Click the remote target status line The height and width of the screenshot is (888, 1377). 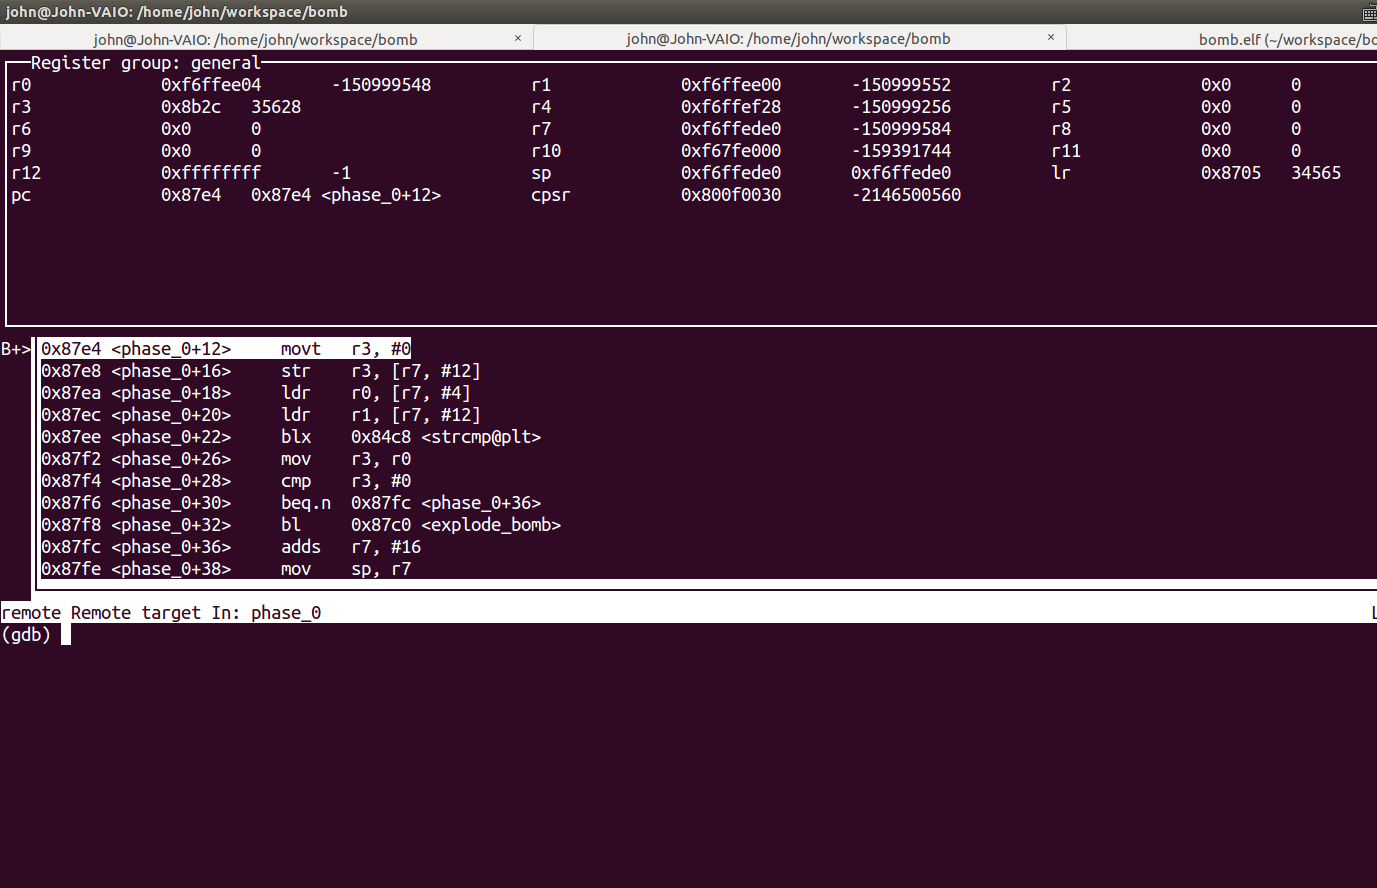[x=161, y=613]
